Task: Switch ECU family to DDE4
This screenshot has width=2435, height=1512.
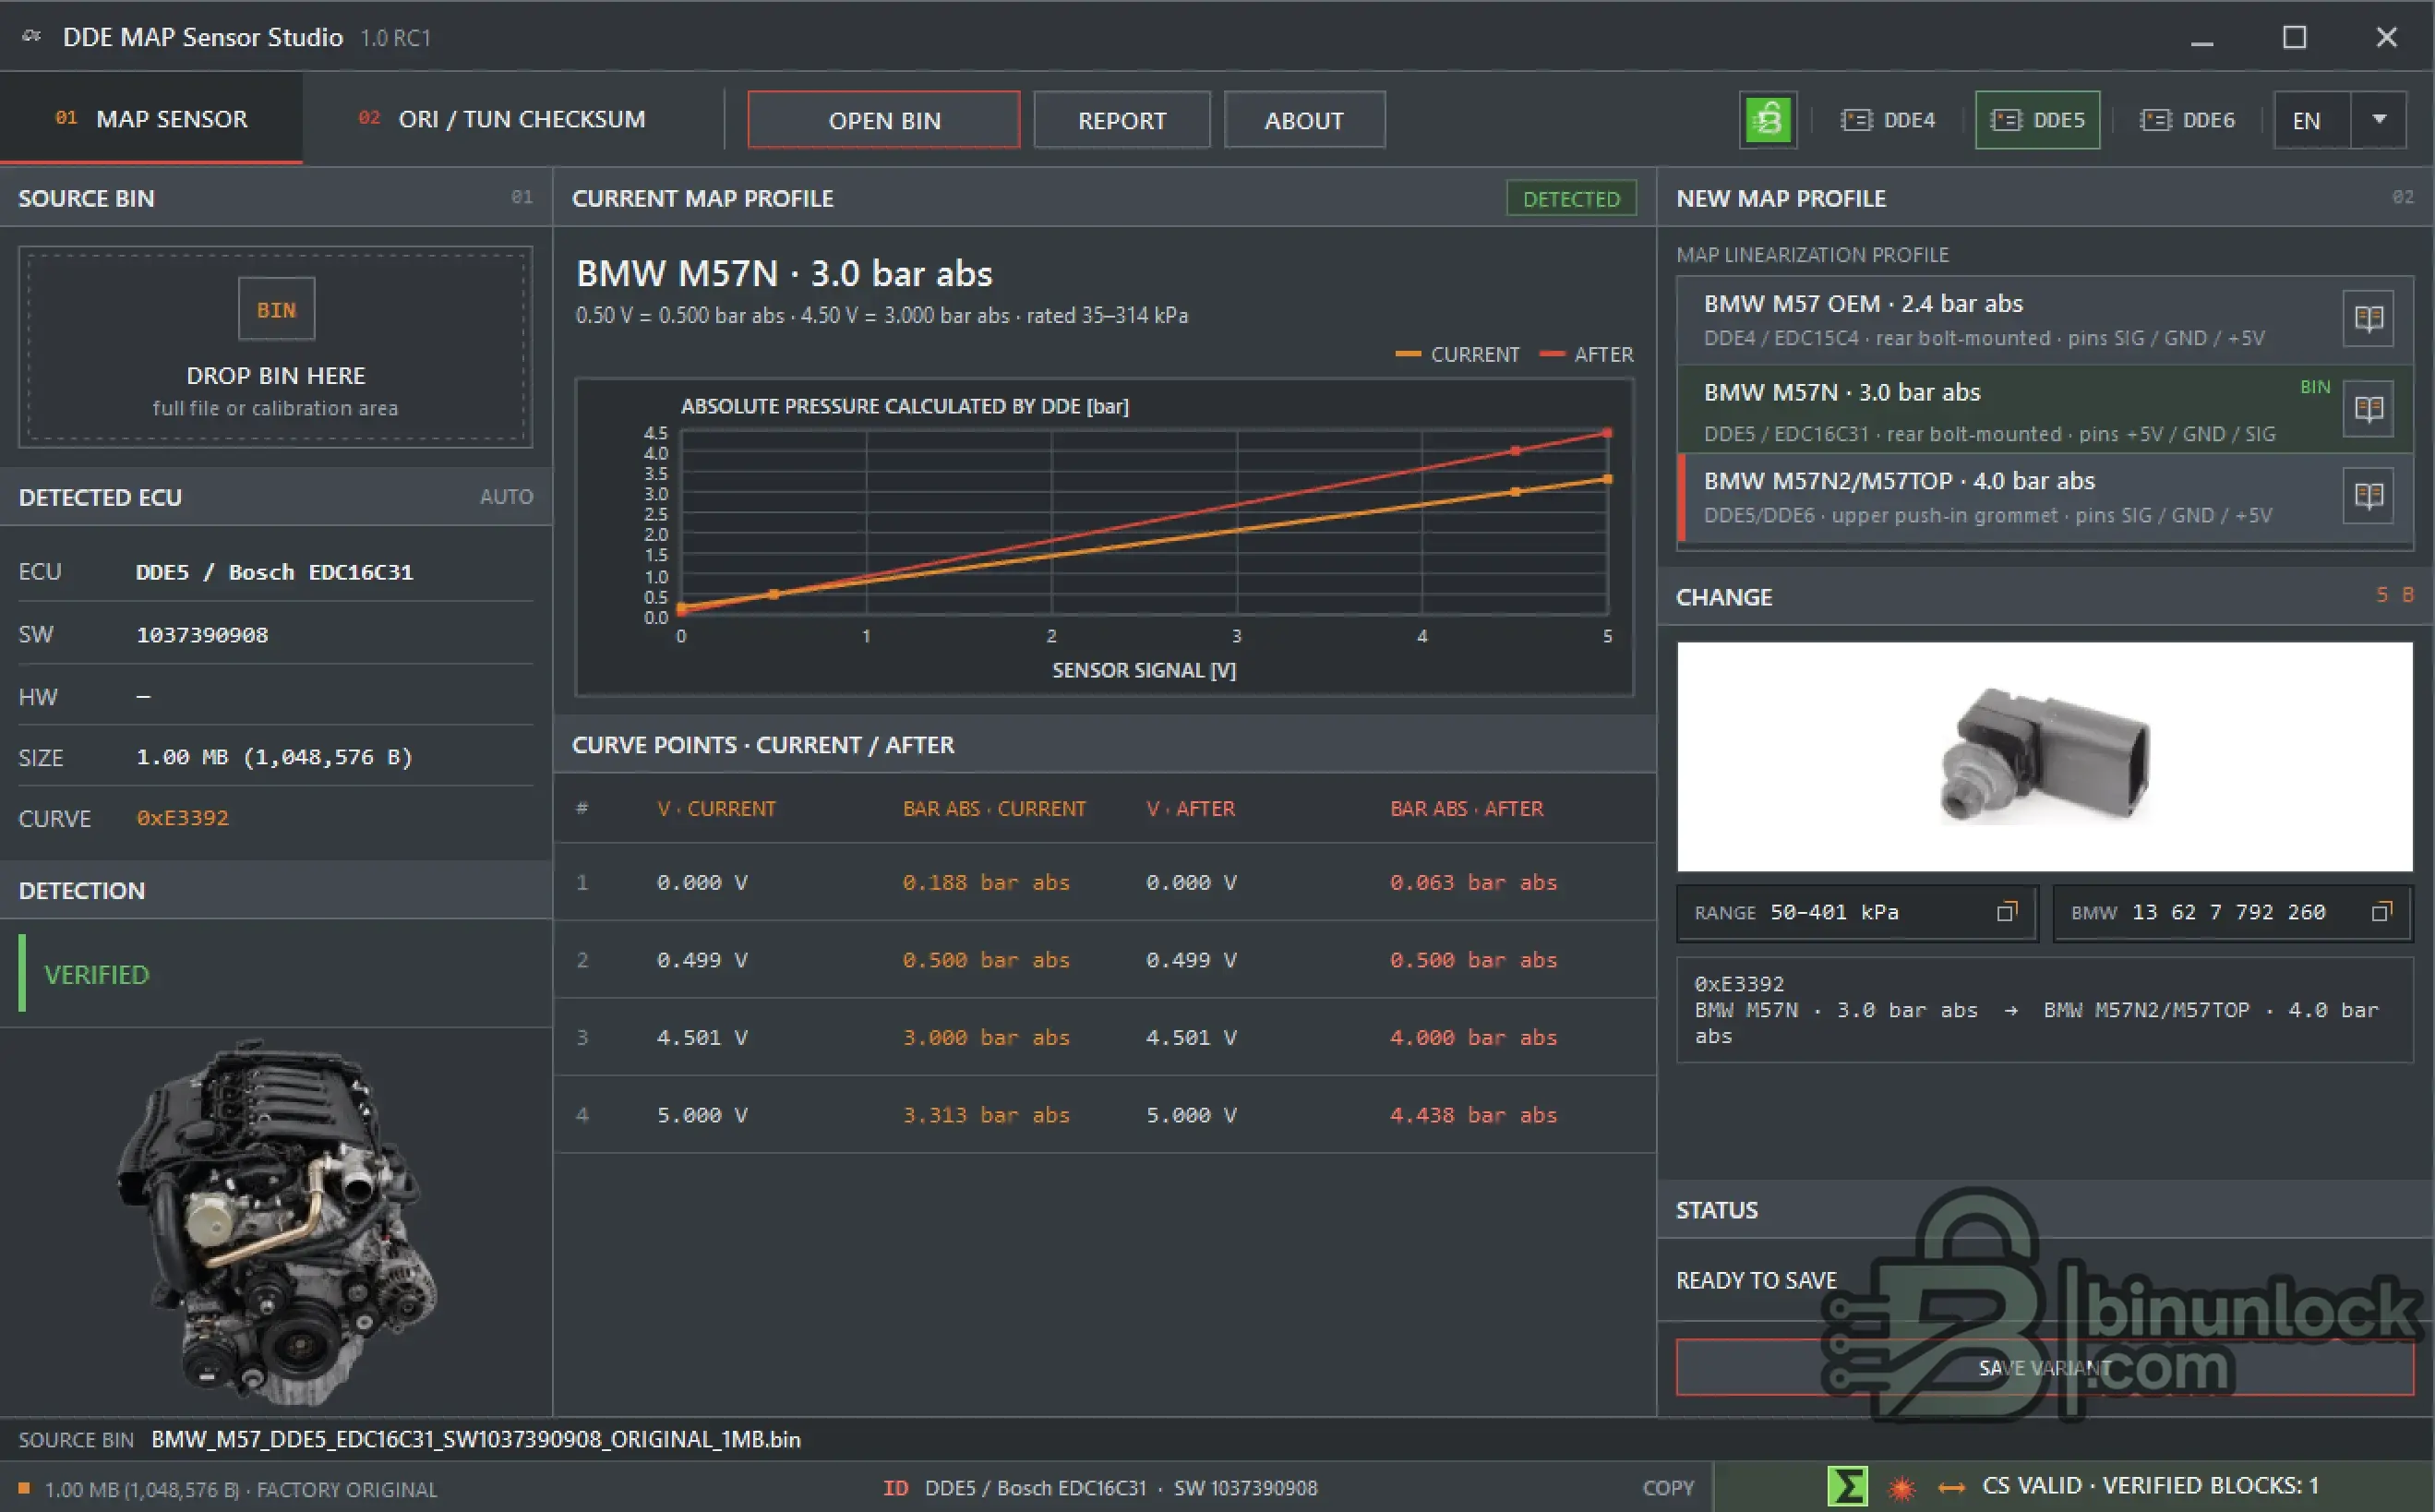Action: click(1888, 120)
